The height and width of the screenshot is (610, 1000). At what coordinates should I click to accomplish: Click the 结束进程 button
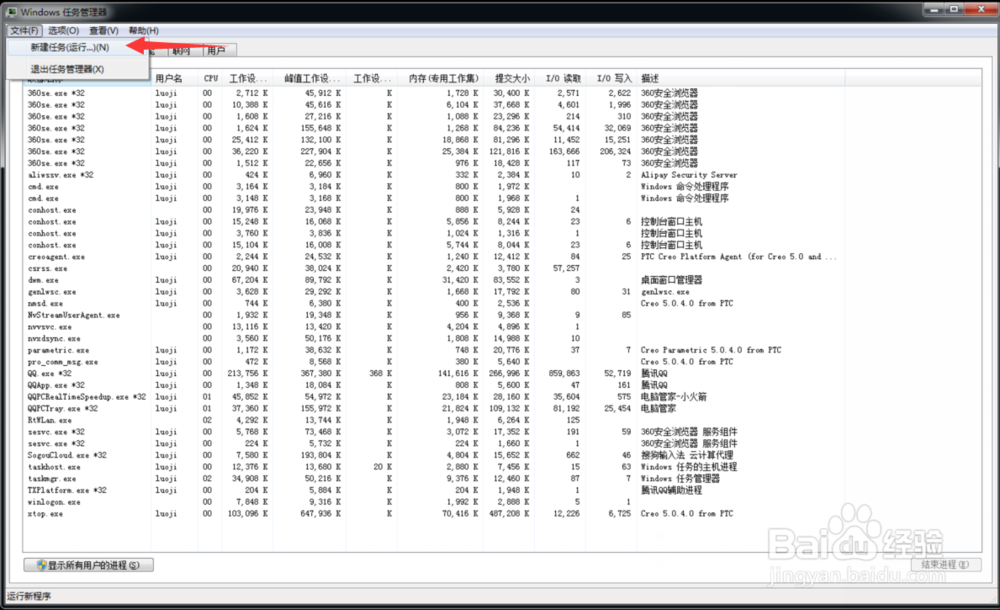[945, 565]
